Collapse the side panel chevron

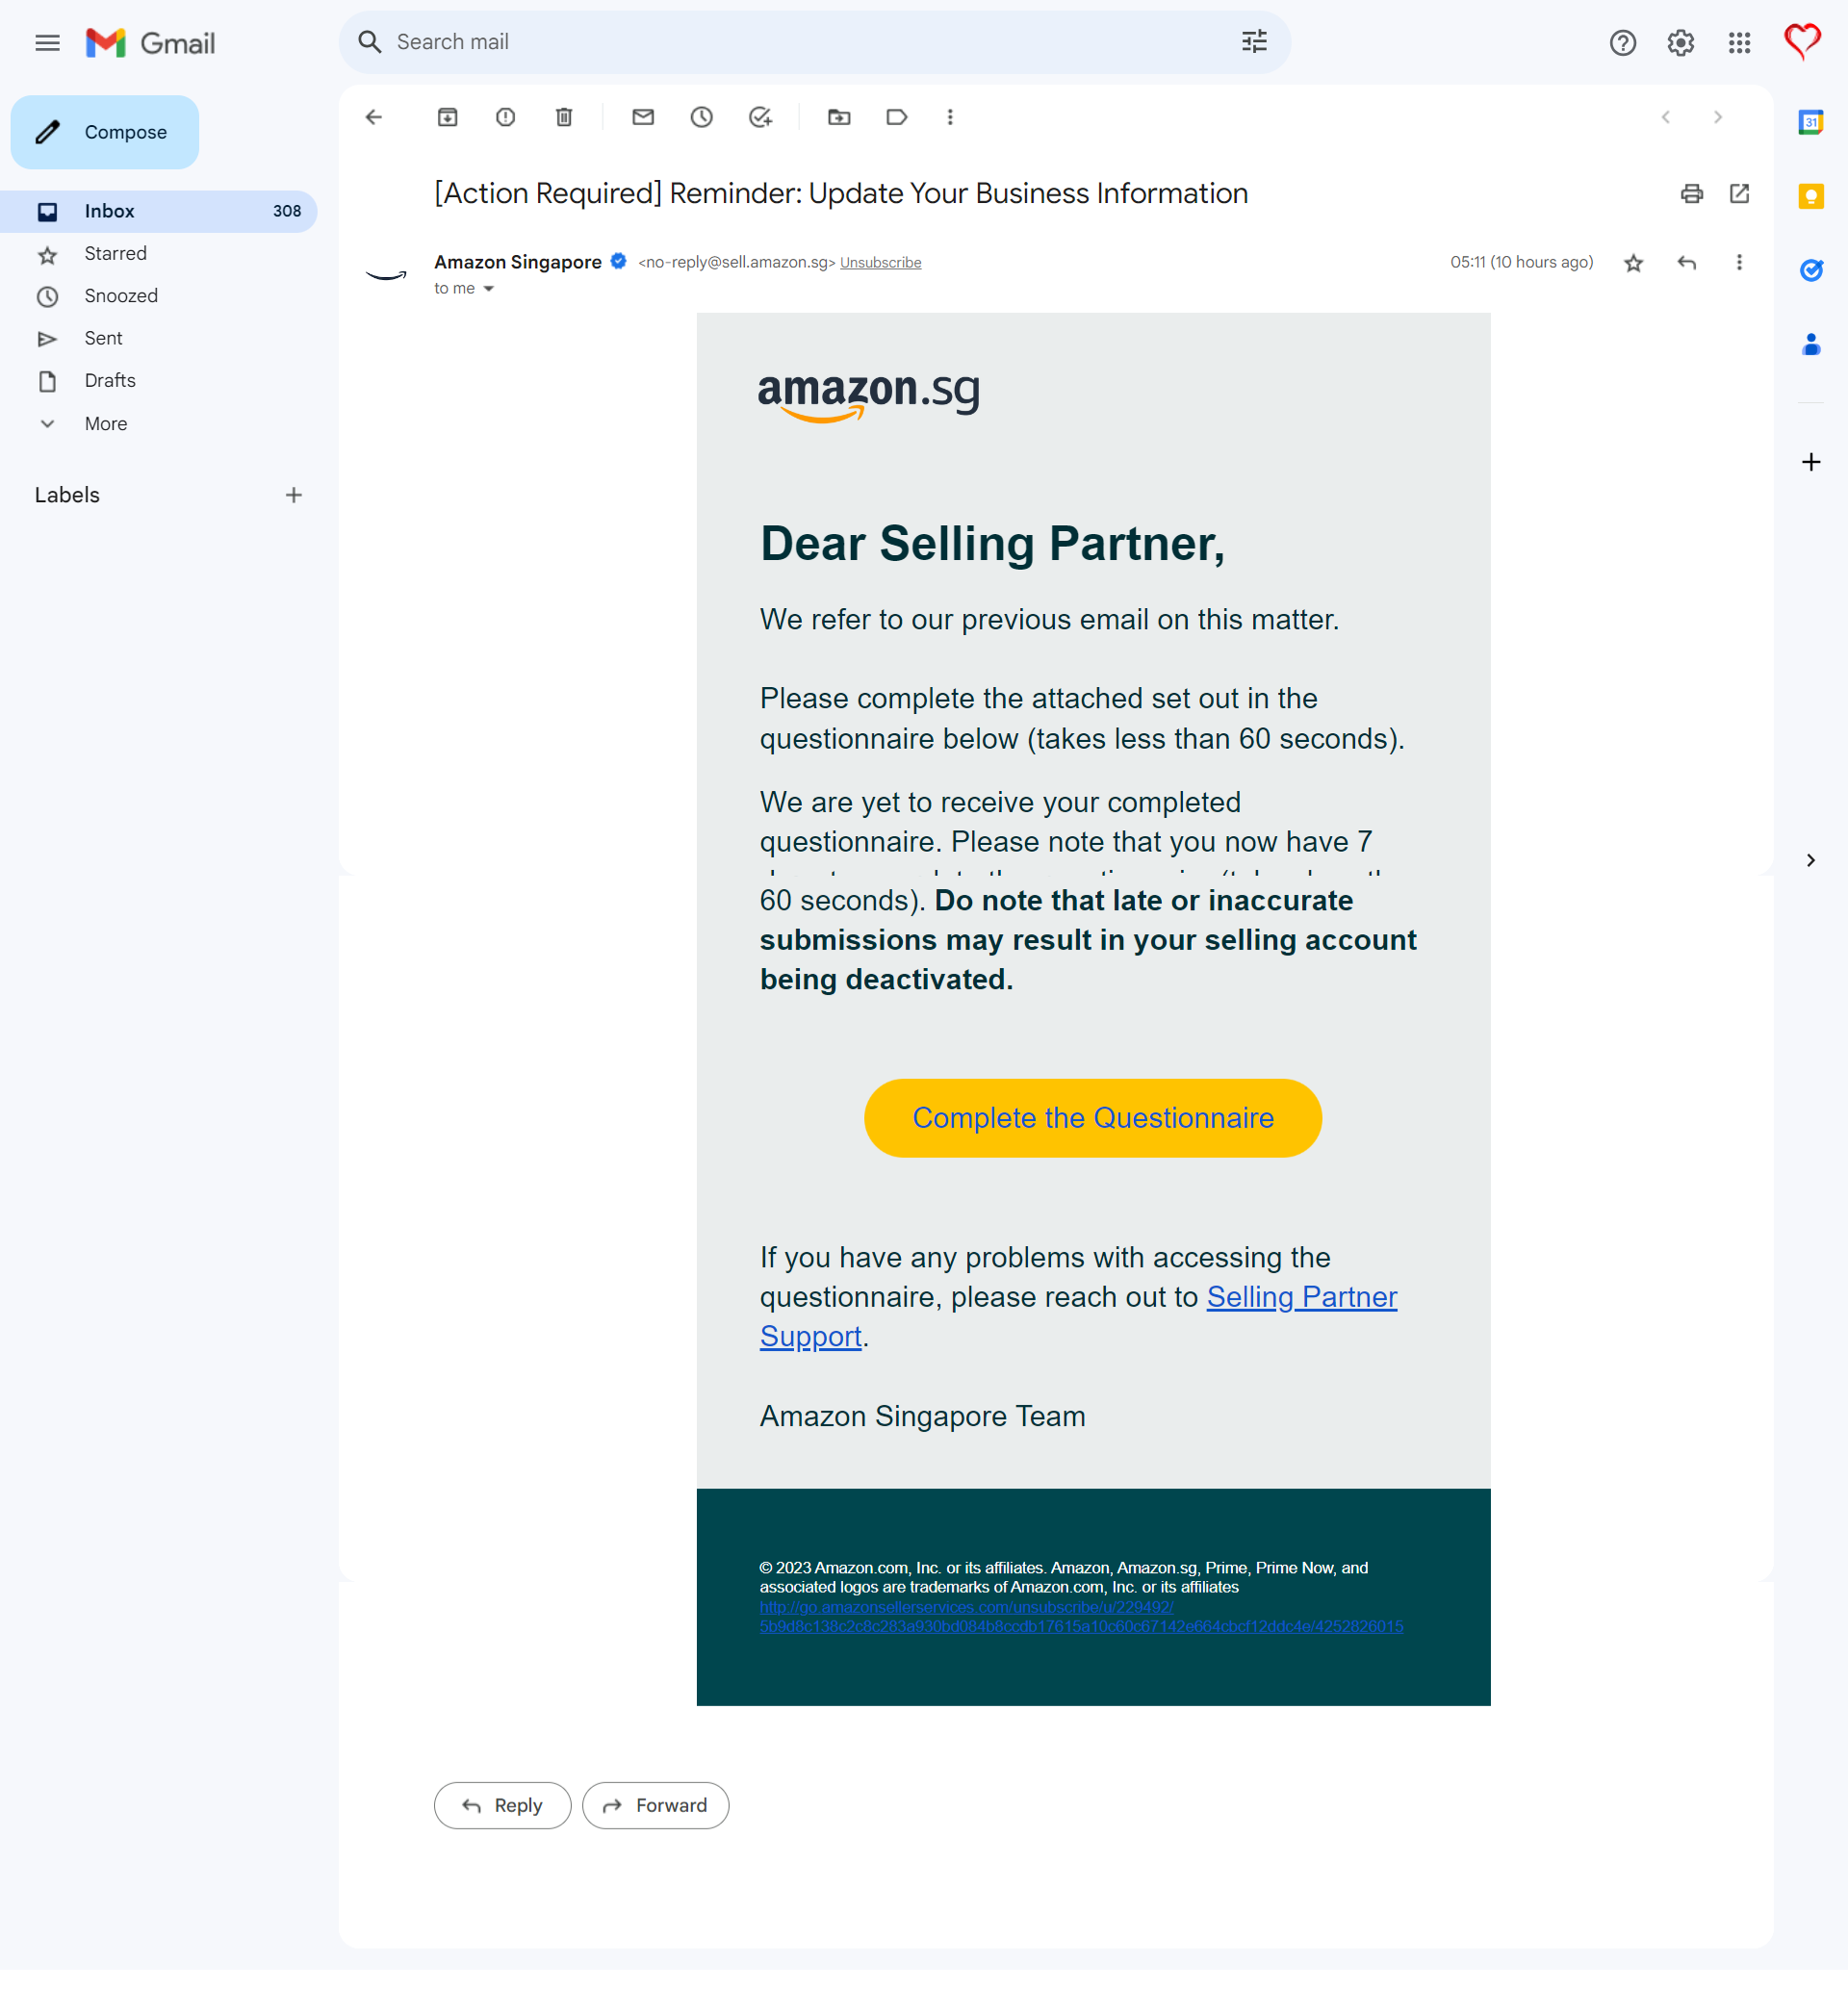1810,860
